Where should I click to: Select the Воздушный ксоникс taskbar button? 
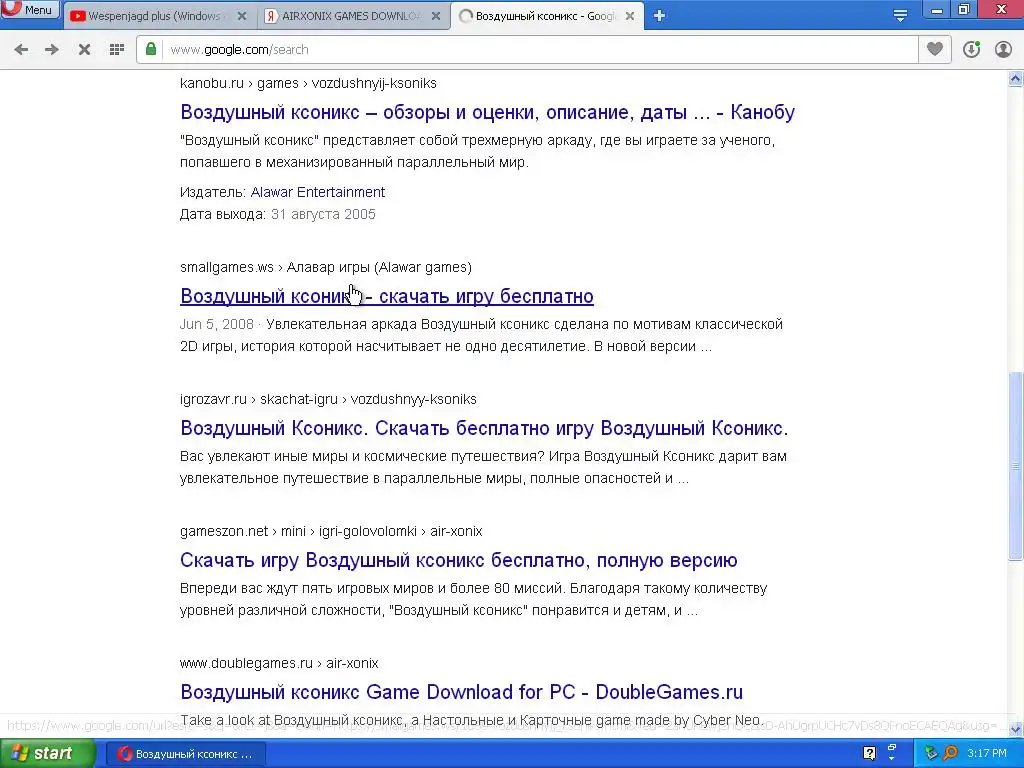pos(185,754)
